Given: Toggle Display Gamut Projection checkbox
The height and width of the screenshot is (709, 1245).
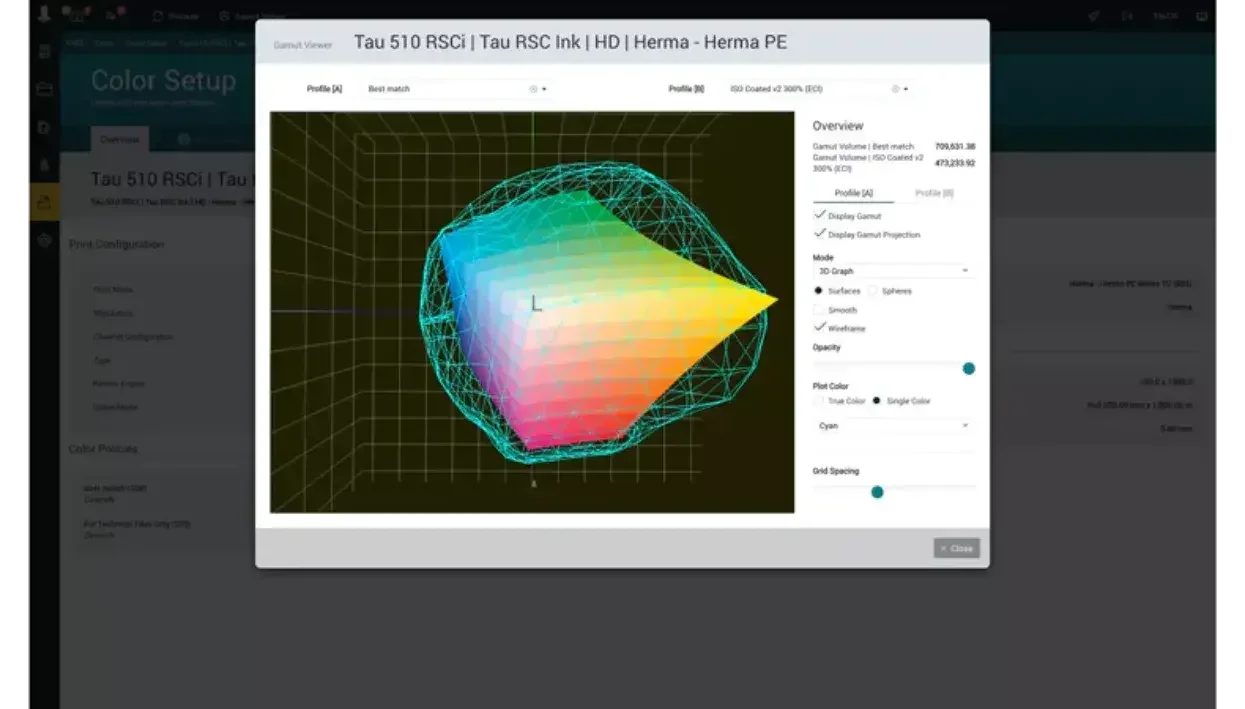Looking at the screenshot, I should tap(820, 234).
